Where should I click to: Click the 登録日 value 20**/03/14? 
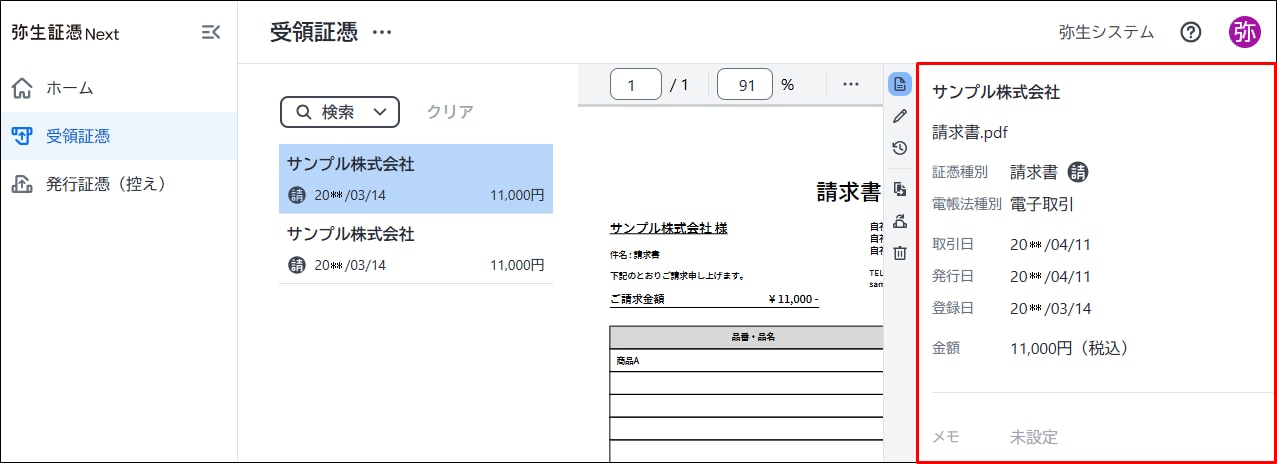pyautogui.click(x=1050, y=308)
